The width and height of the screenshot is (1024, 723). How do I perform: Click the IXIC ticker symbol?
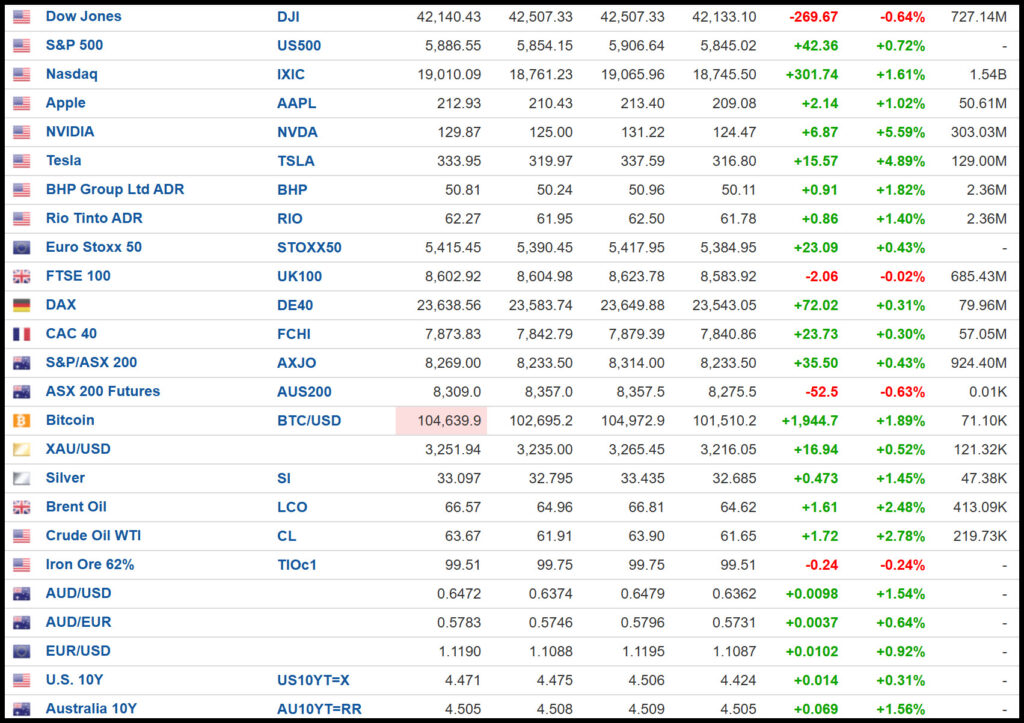point(291,74)
